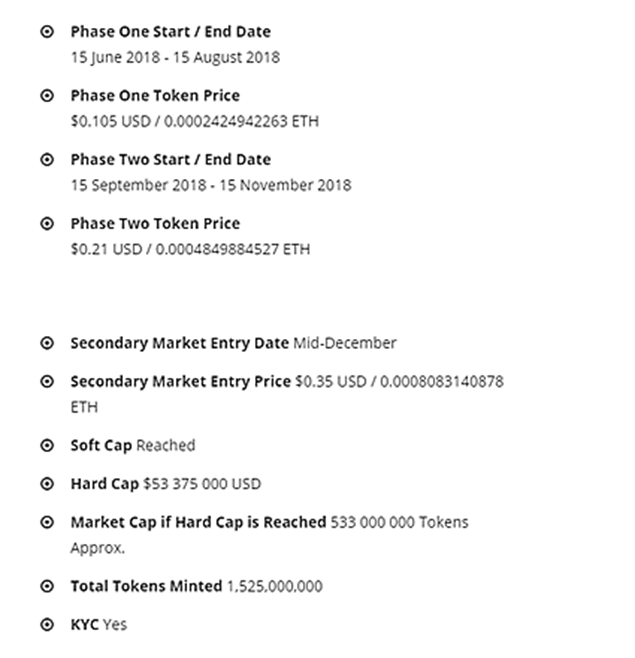Click bullet icon beside Soft Cap
635x658 pixels.
(46, 445)
